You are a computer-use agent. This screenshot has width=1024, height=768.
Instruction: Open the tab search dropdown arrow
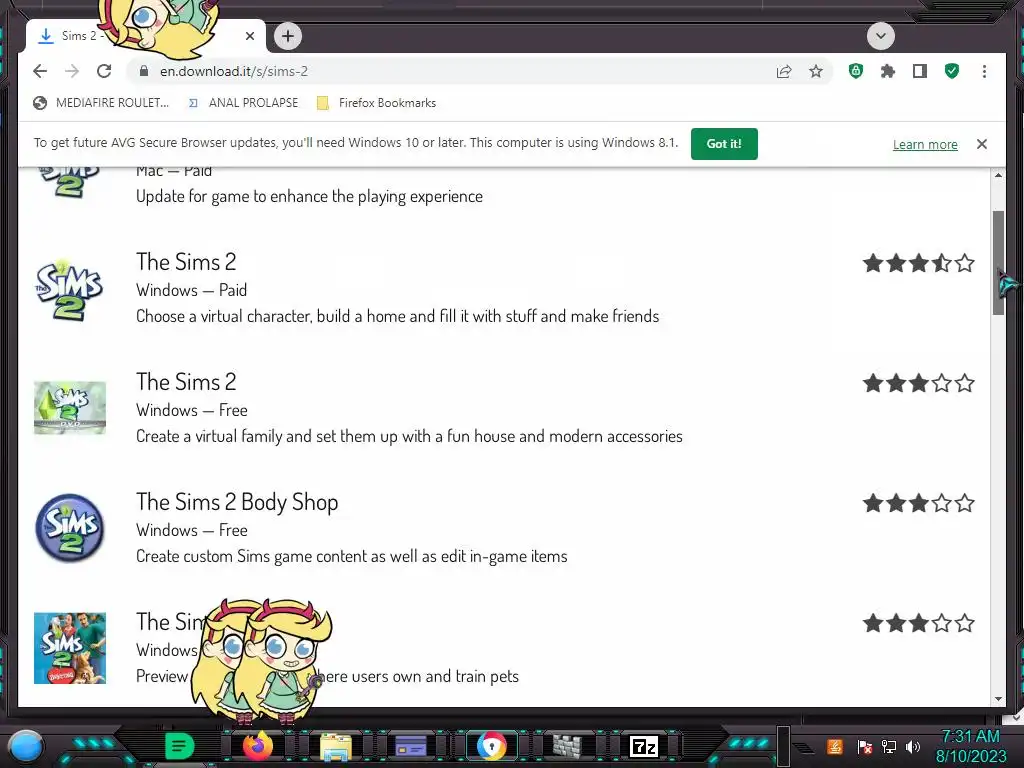(x=880, y=36)
